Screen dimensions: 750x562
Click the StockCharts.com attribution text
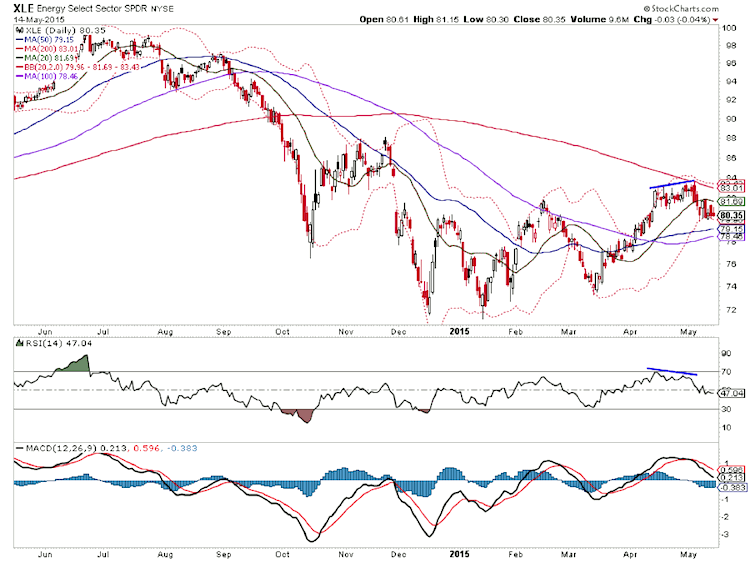coord(681,8)
